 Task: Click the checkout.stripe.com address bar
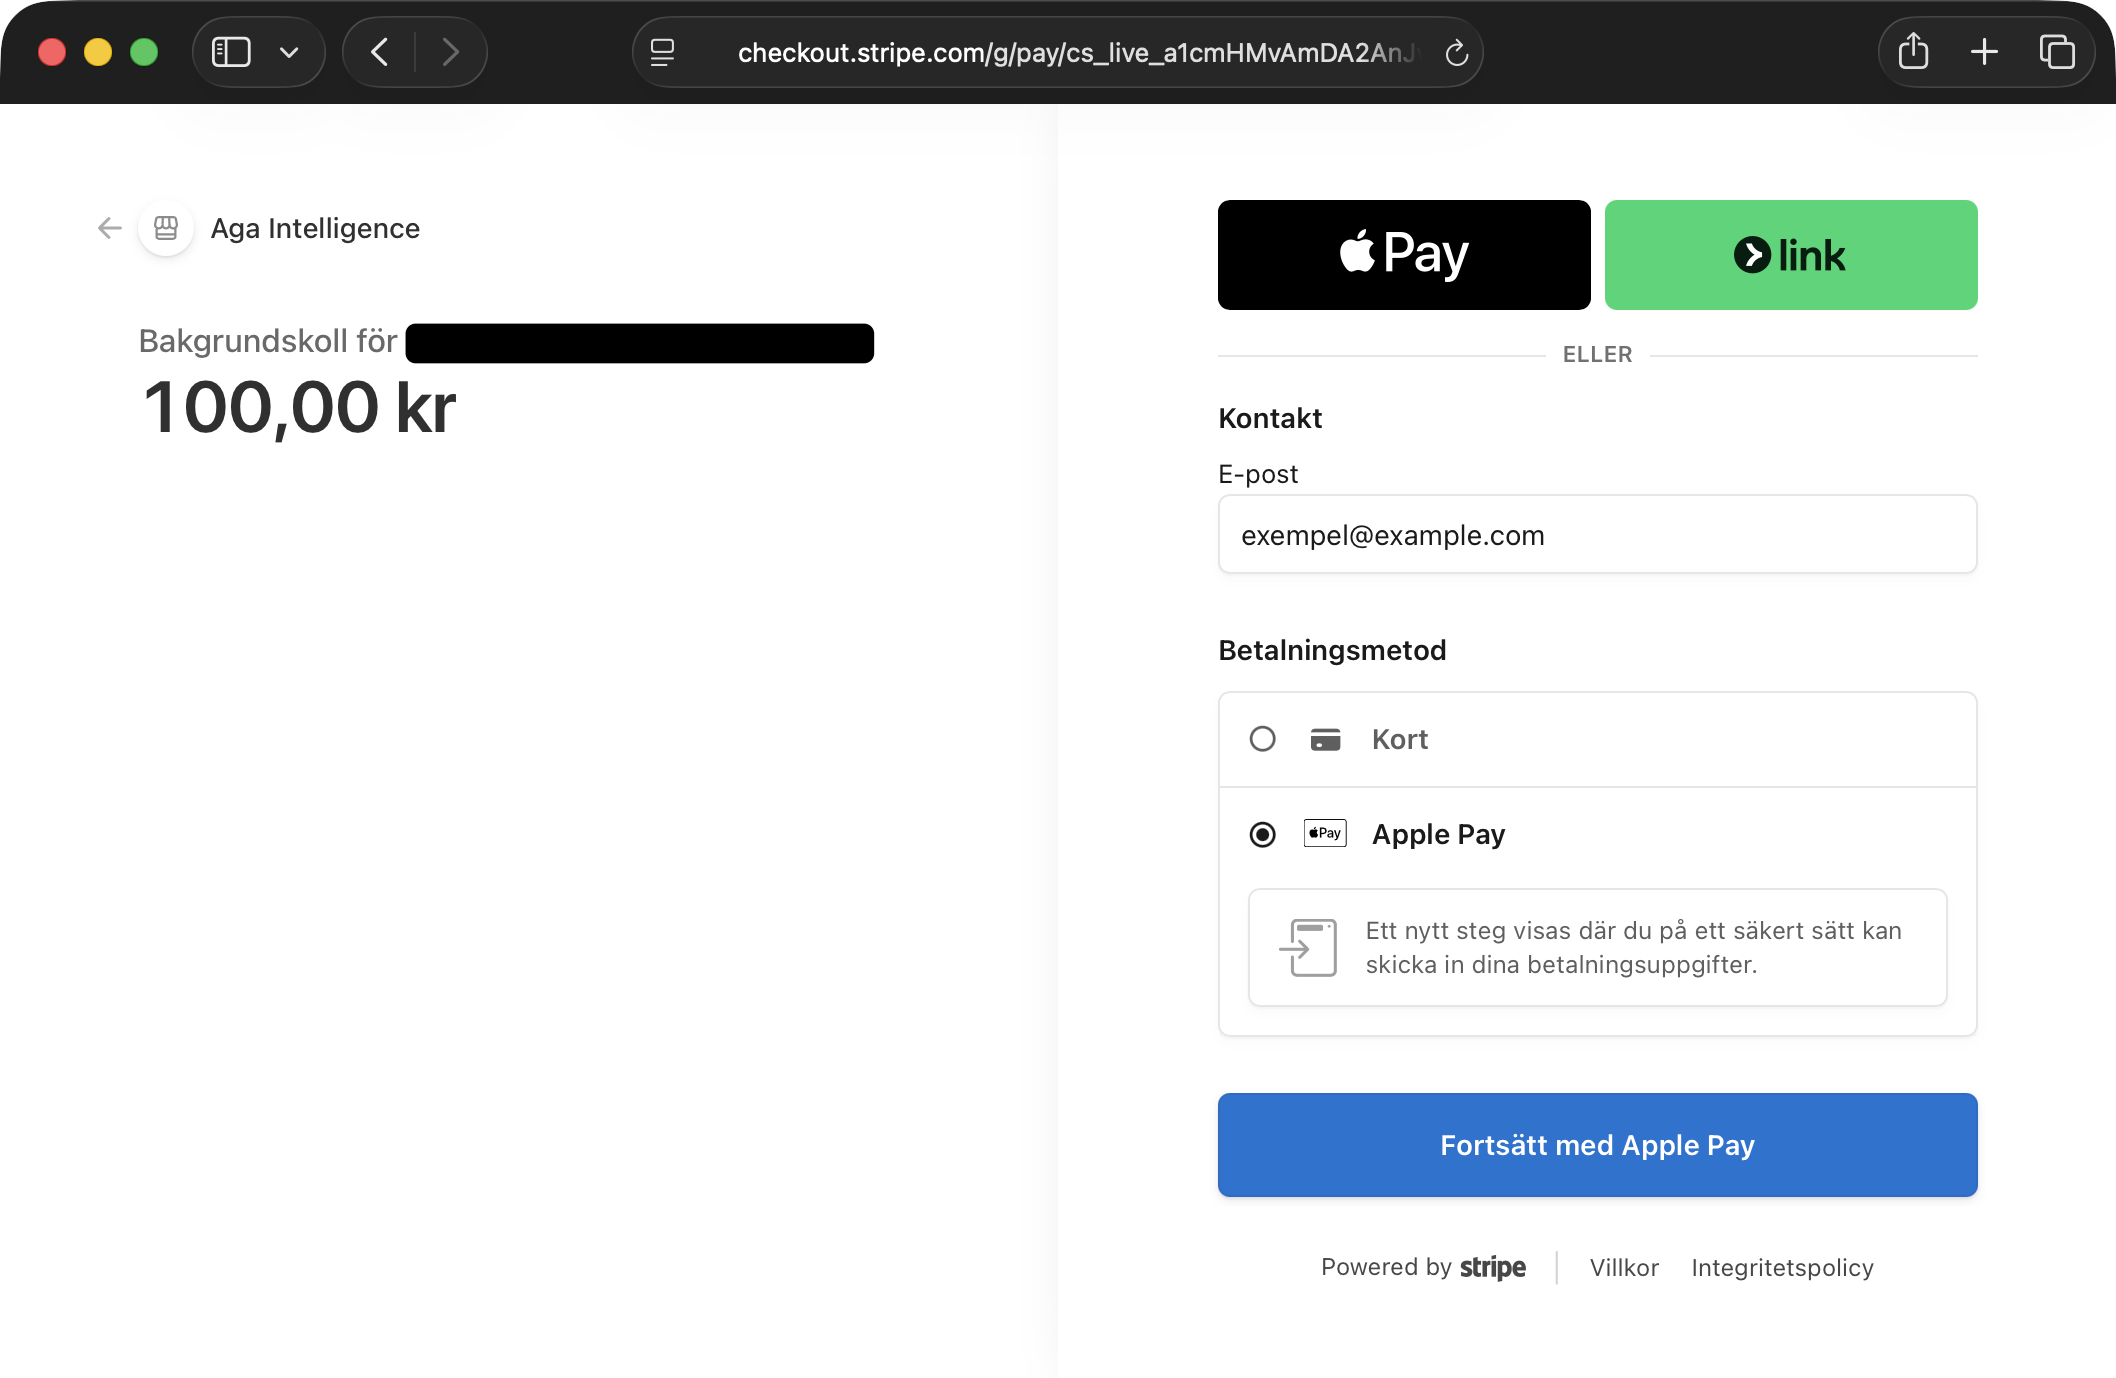pos(1057,52)
